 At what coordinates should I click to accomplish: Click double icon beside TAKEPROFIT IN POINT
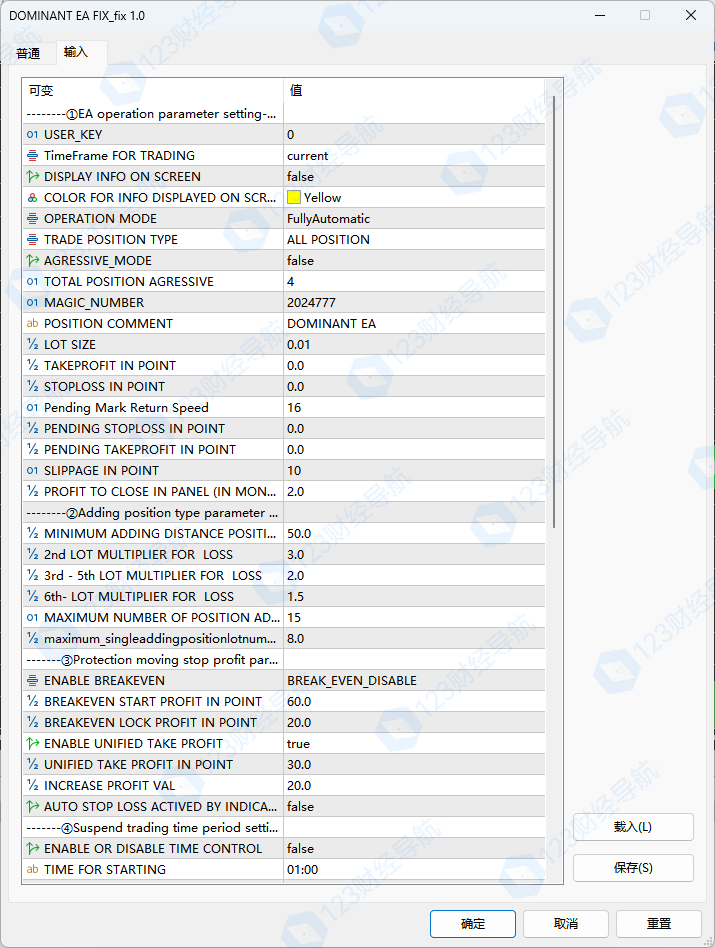click(33, 366)
